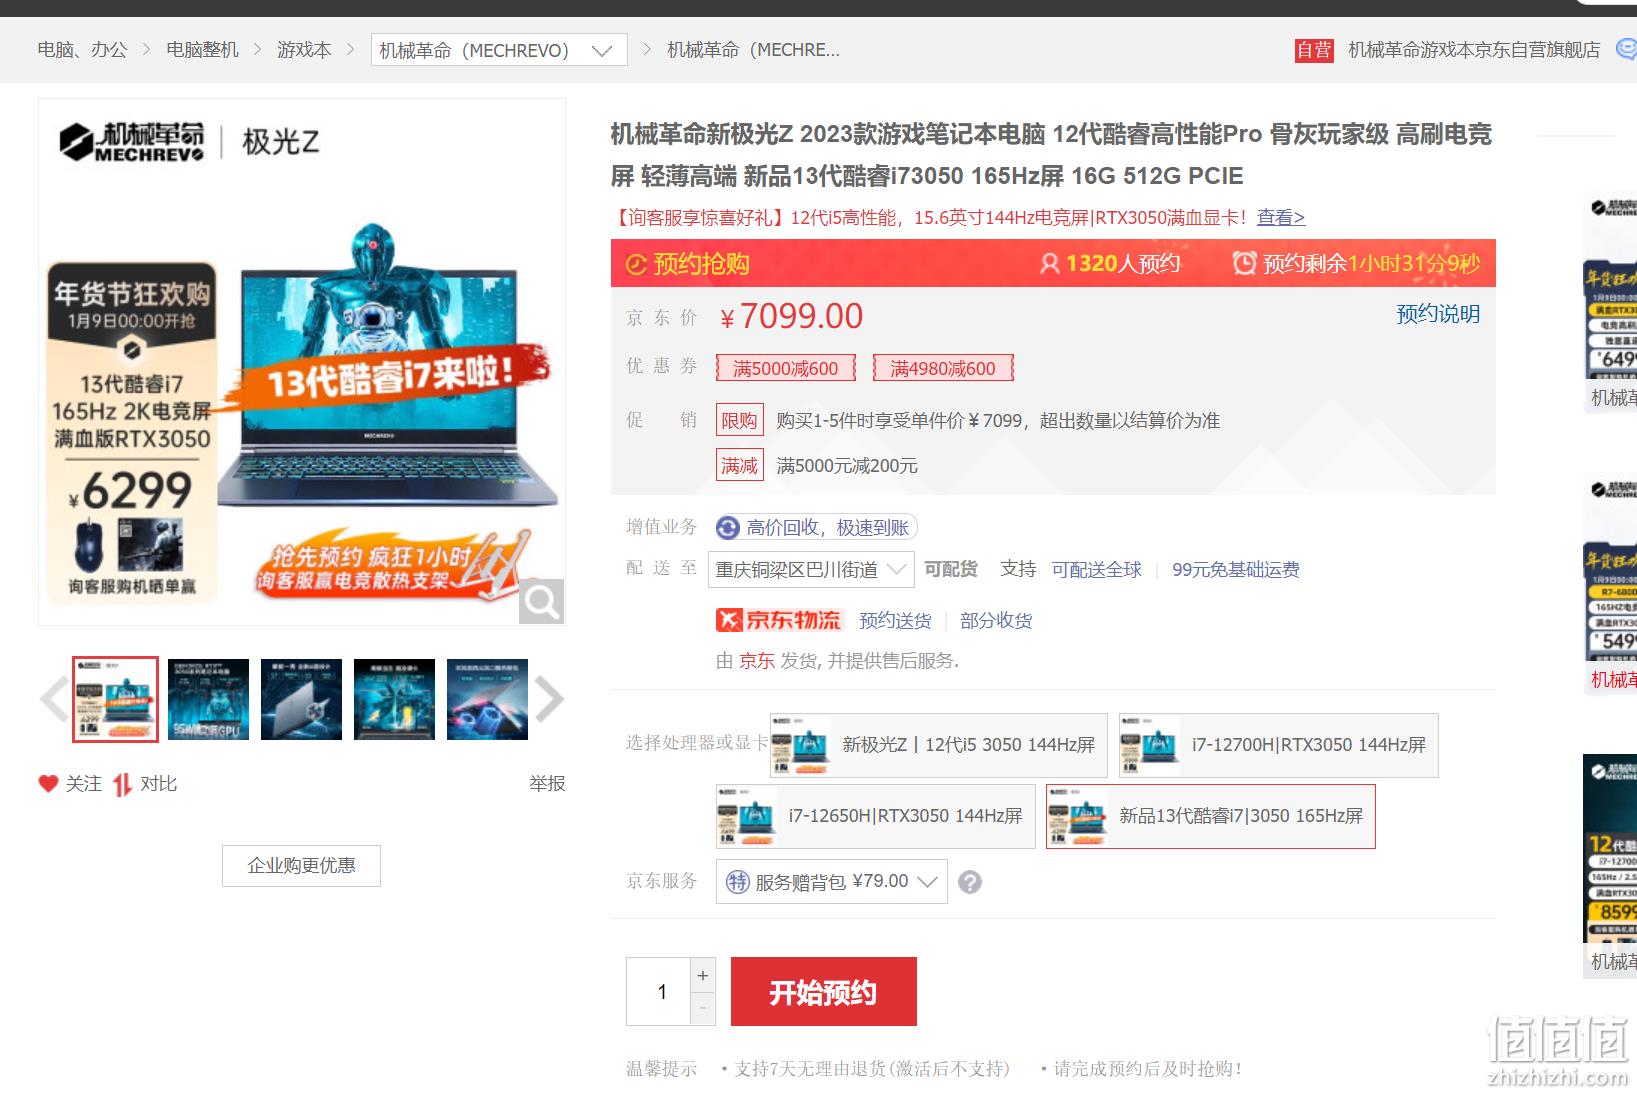Click the coupon 满5000减600
1637x1095 pixels.
click(x=786, y=368)
